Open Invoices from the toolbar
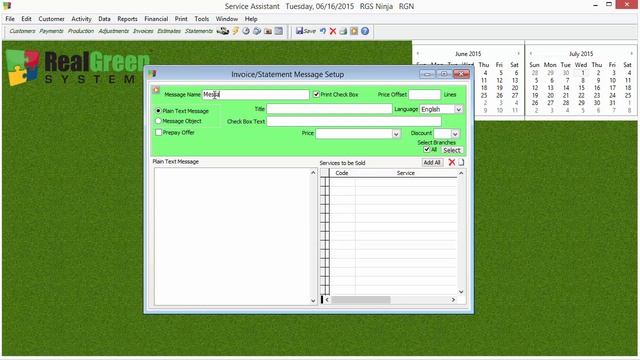The height and width of the screenshot is (360, 640). [x=143, y=31]
